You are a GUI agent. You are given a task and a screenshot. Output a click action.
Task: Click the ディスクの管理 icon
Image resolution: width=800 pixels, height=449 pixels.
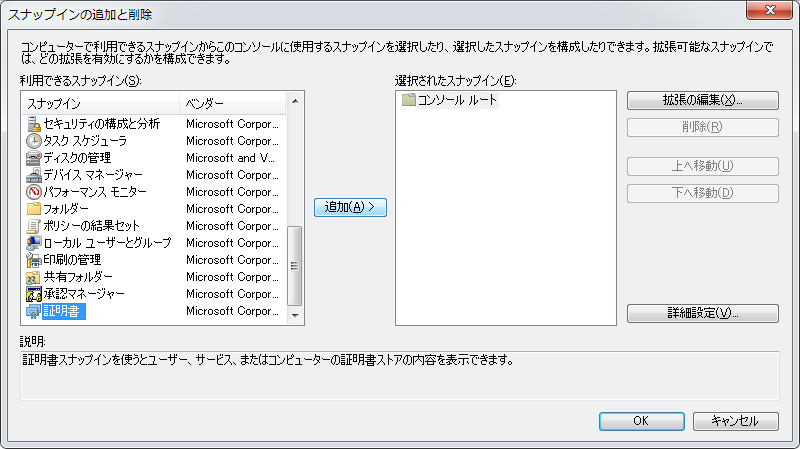pyautogui.click(x=33, y=158)
